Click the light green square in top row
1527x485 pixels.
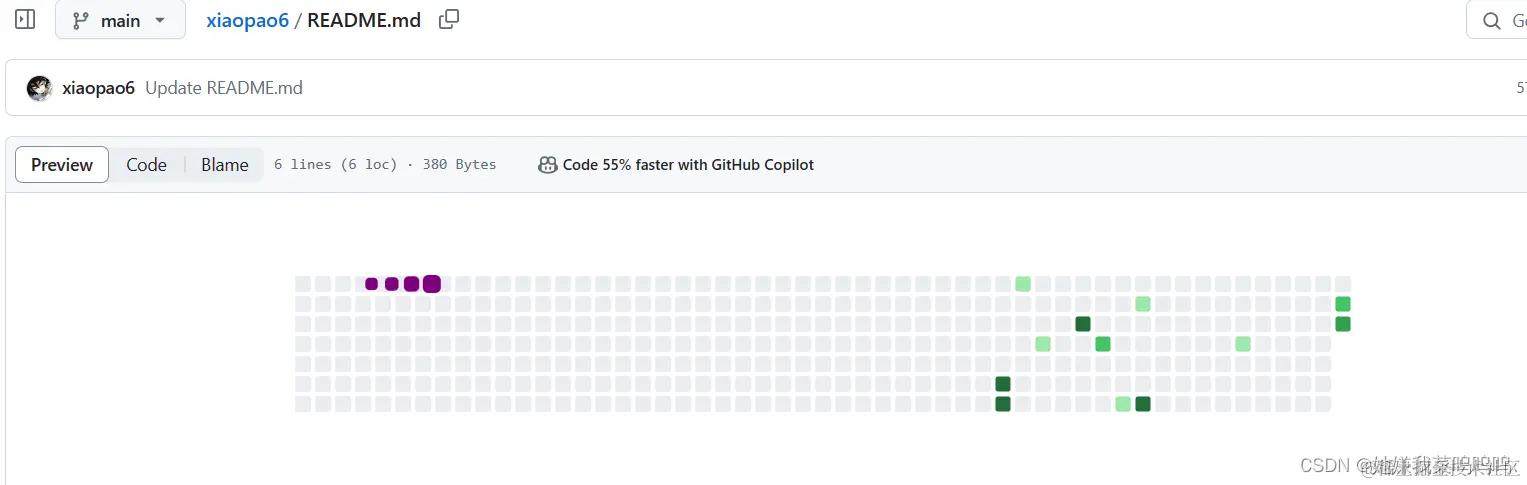click(x=1023, y=284)
